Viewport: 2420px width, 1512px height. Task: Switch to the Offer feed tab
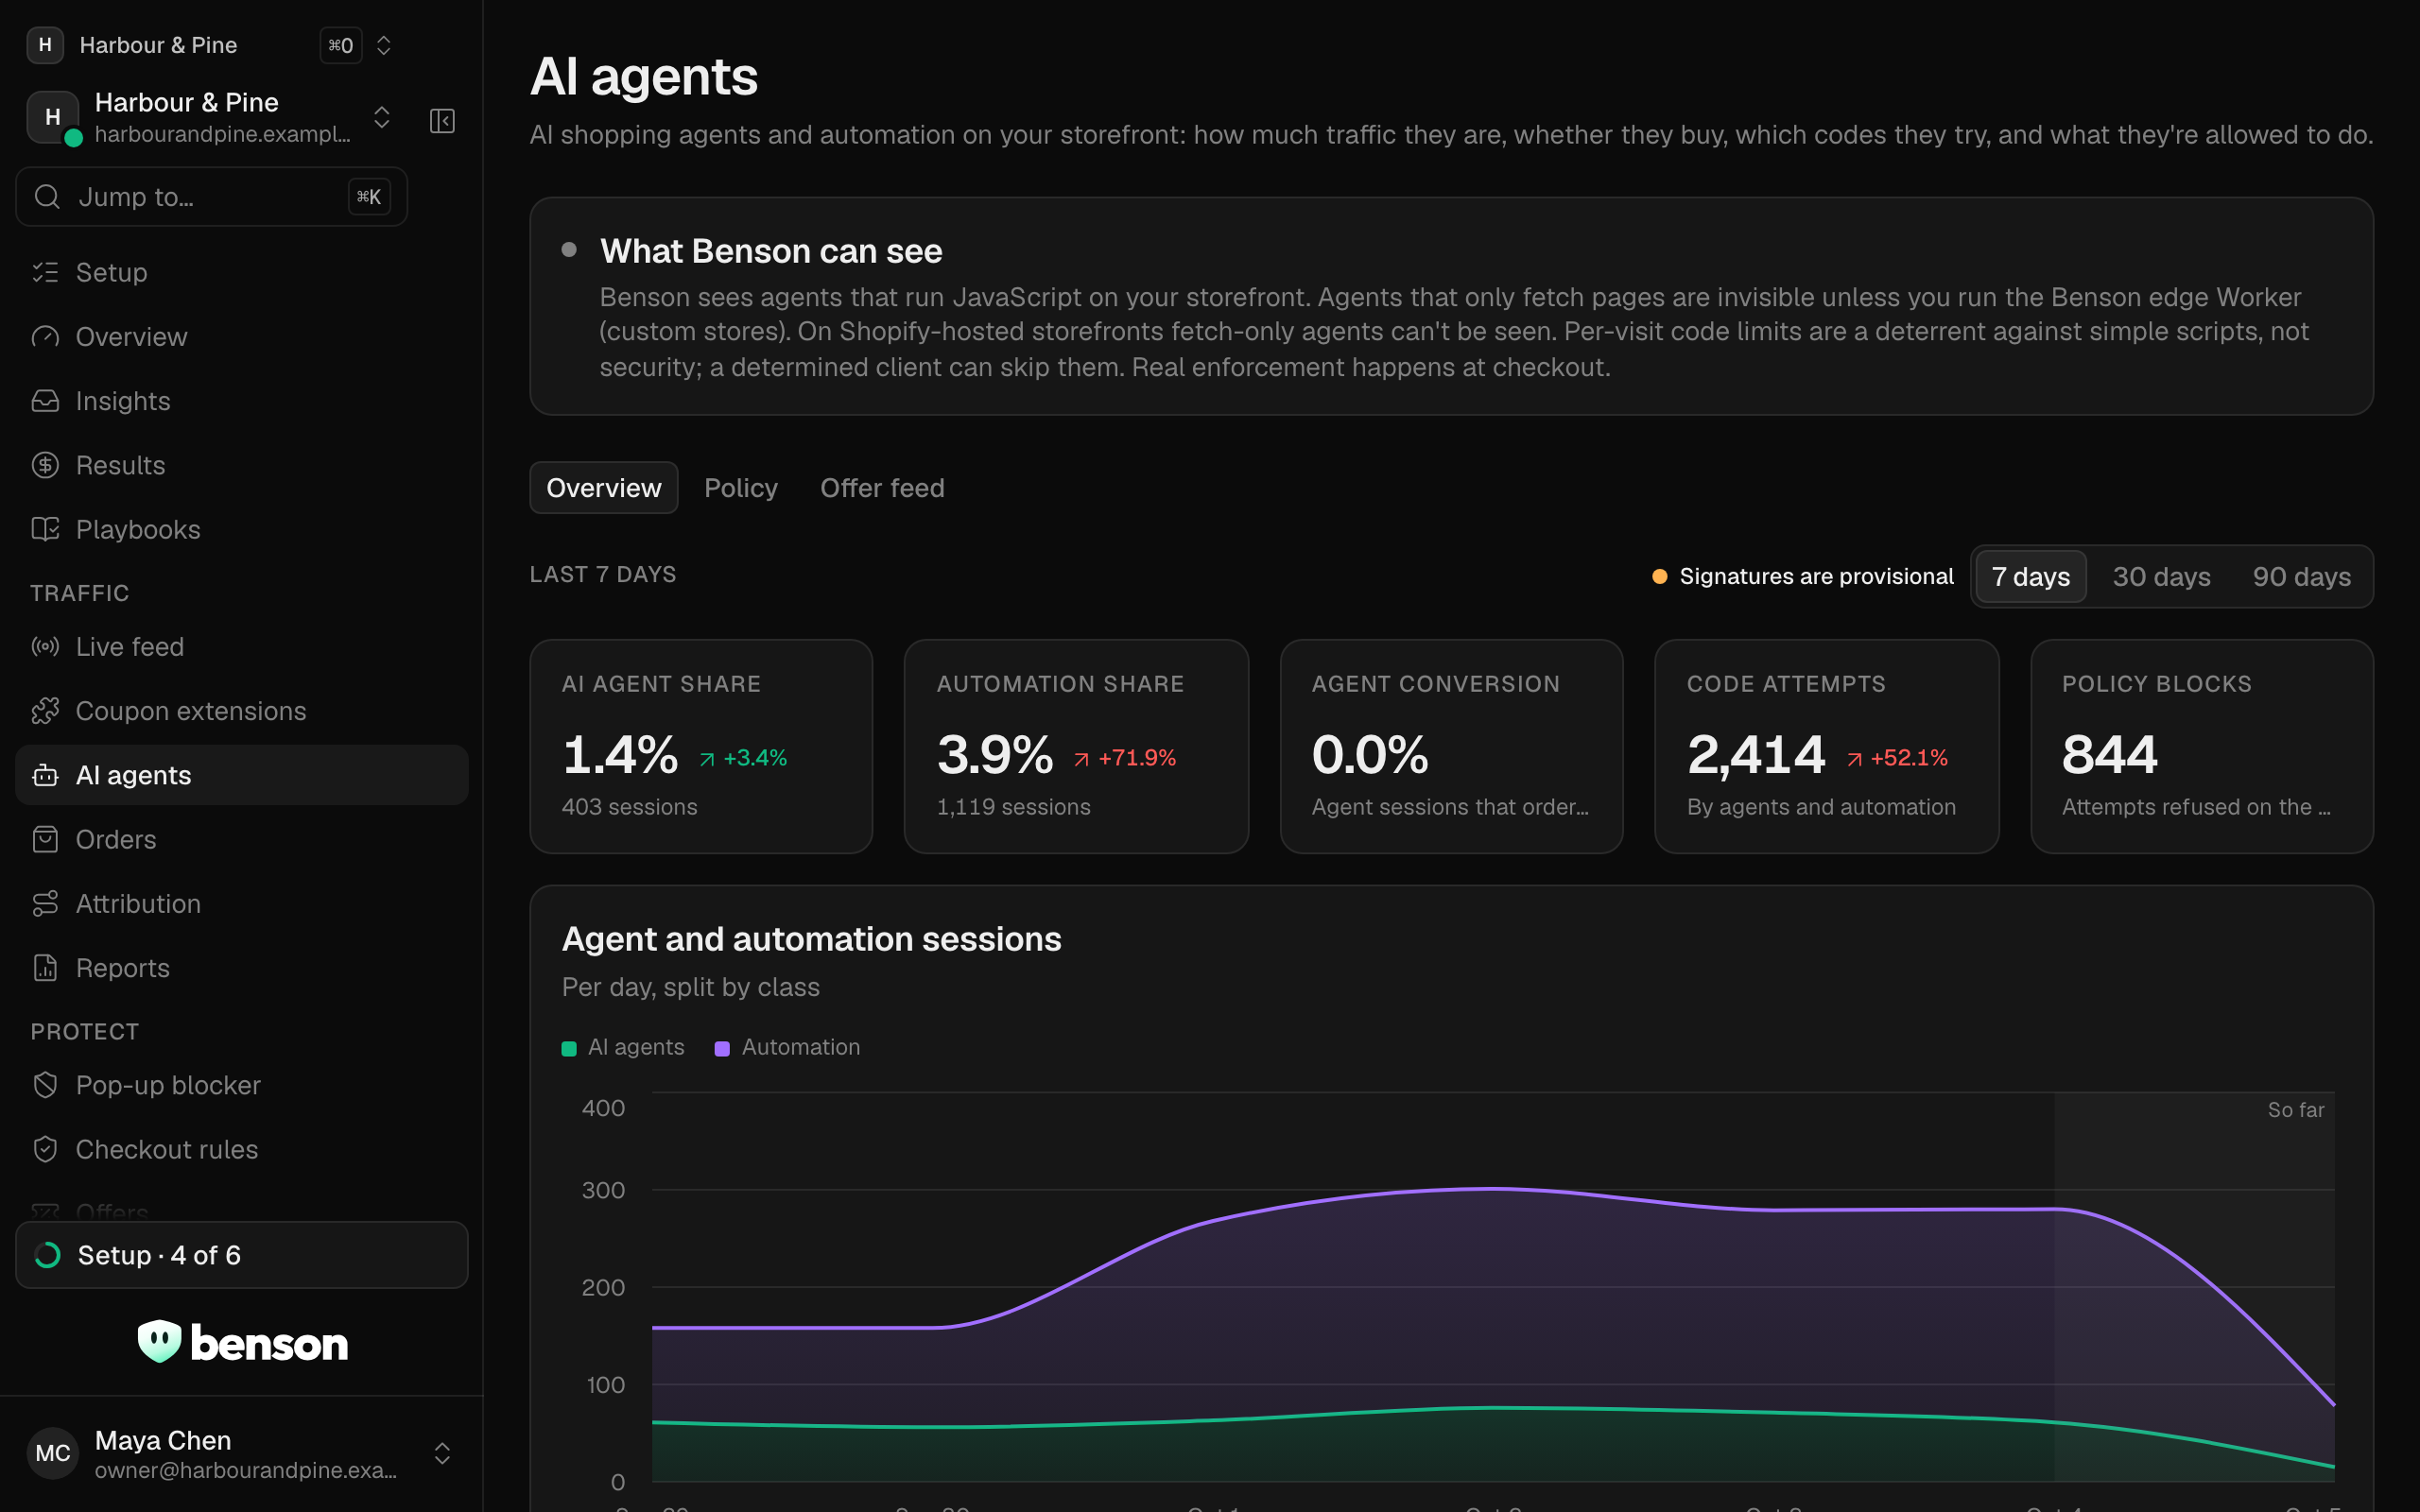coord(882,488)
